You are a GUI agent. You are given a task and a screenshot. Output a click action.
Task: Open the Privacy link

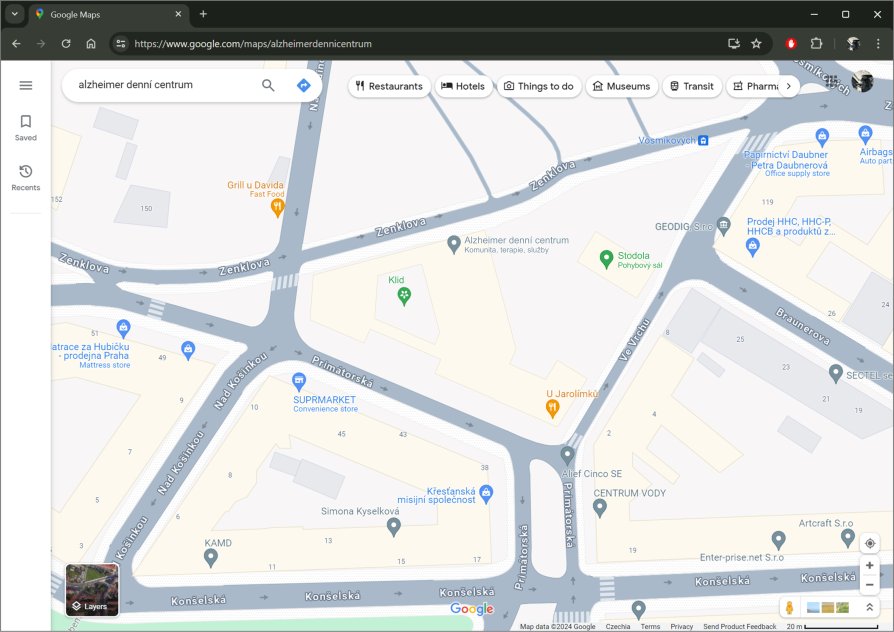pos(681,626)
